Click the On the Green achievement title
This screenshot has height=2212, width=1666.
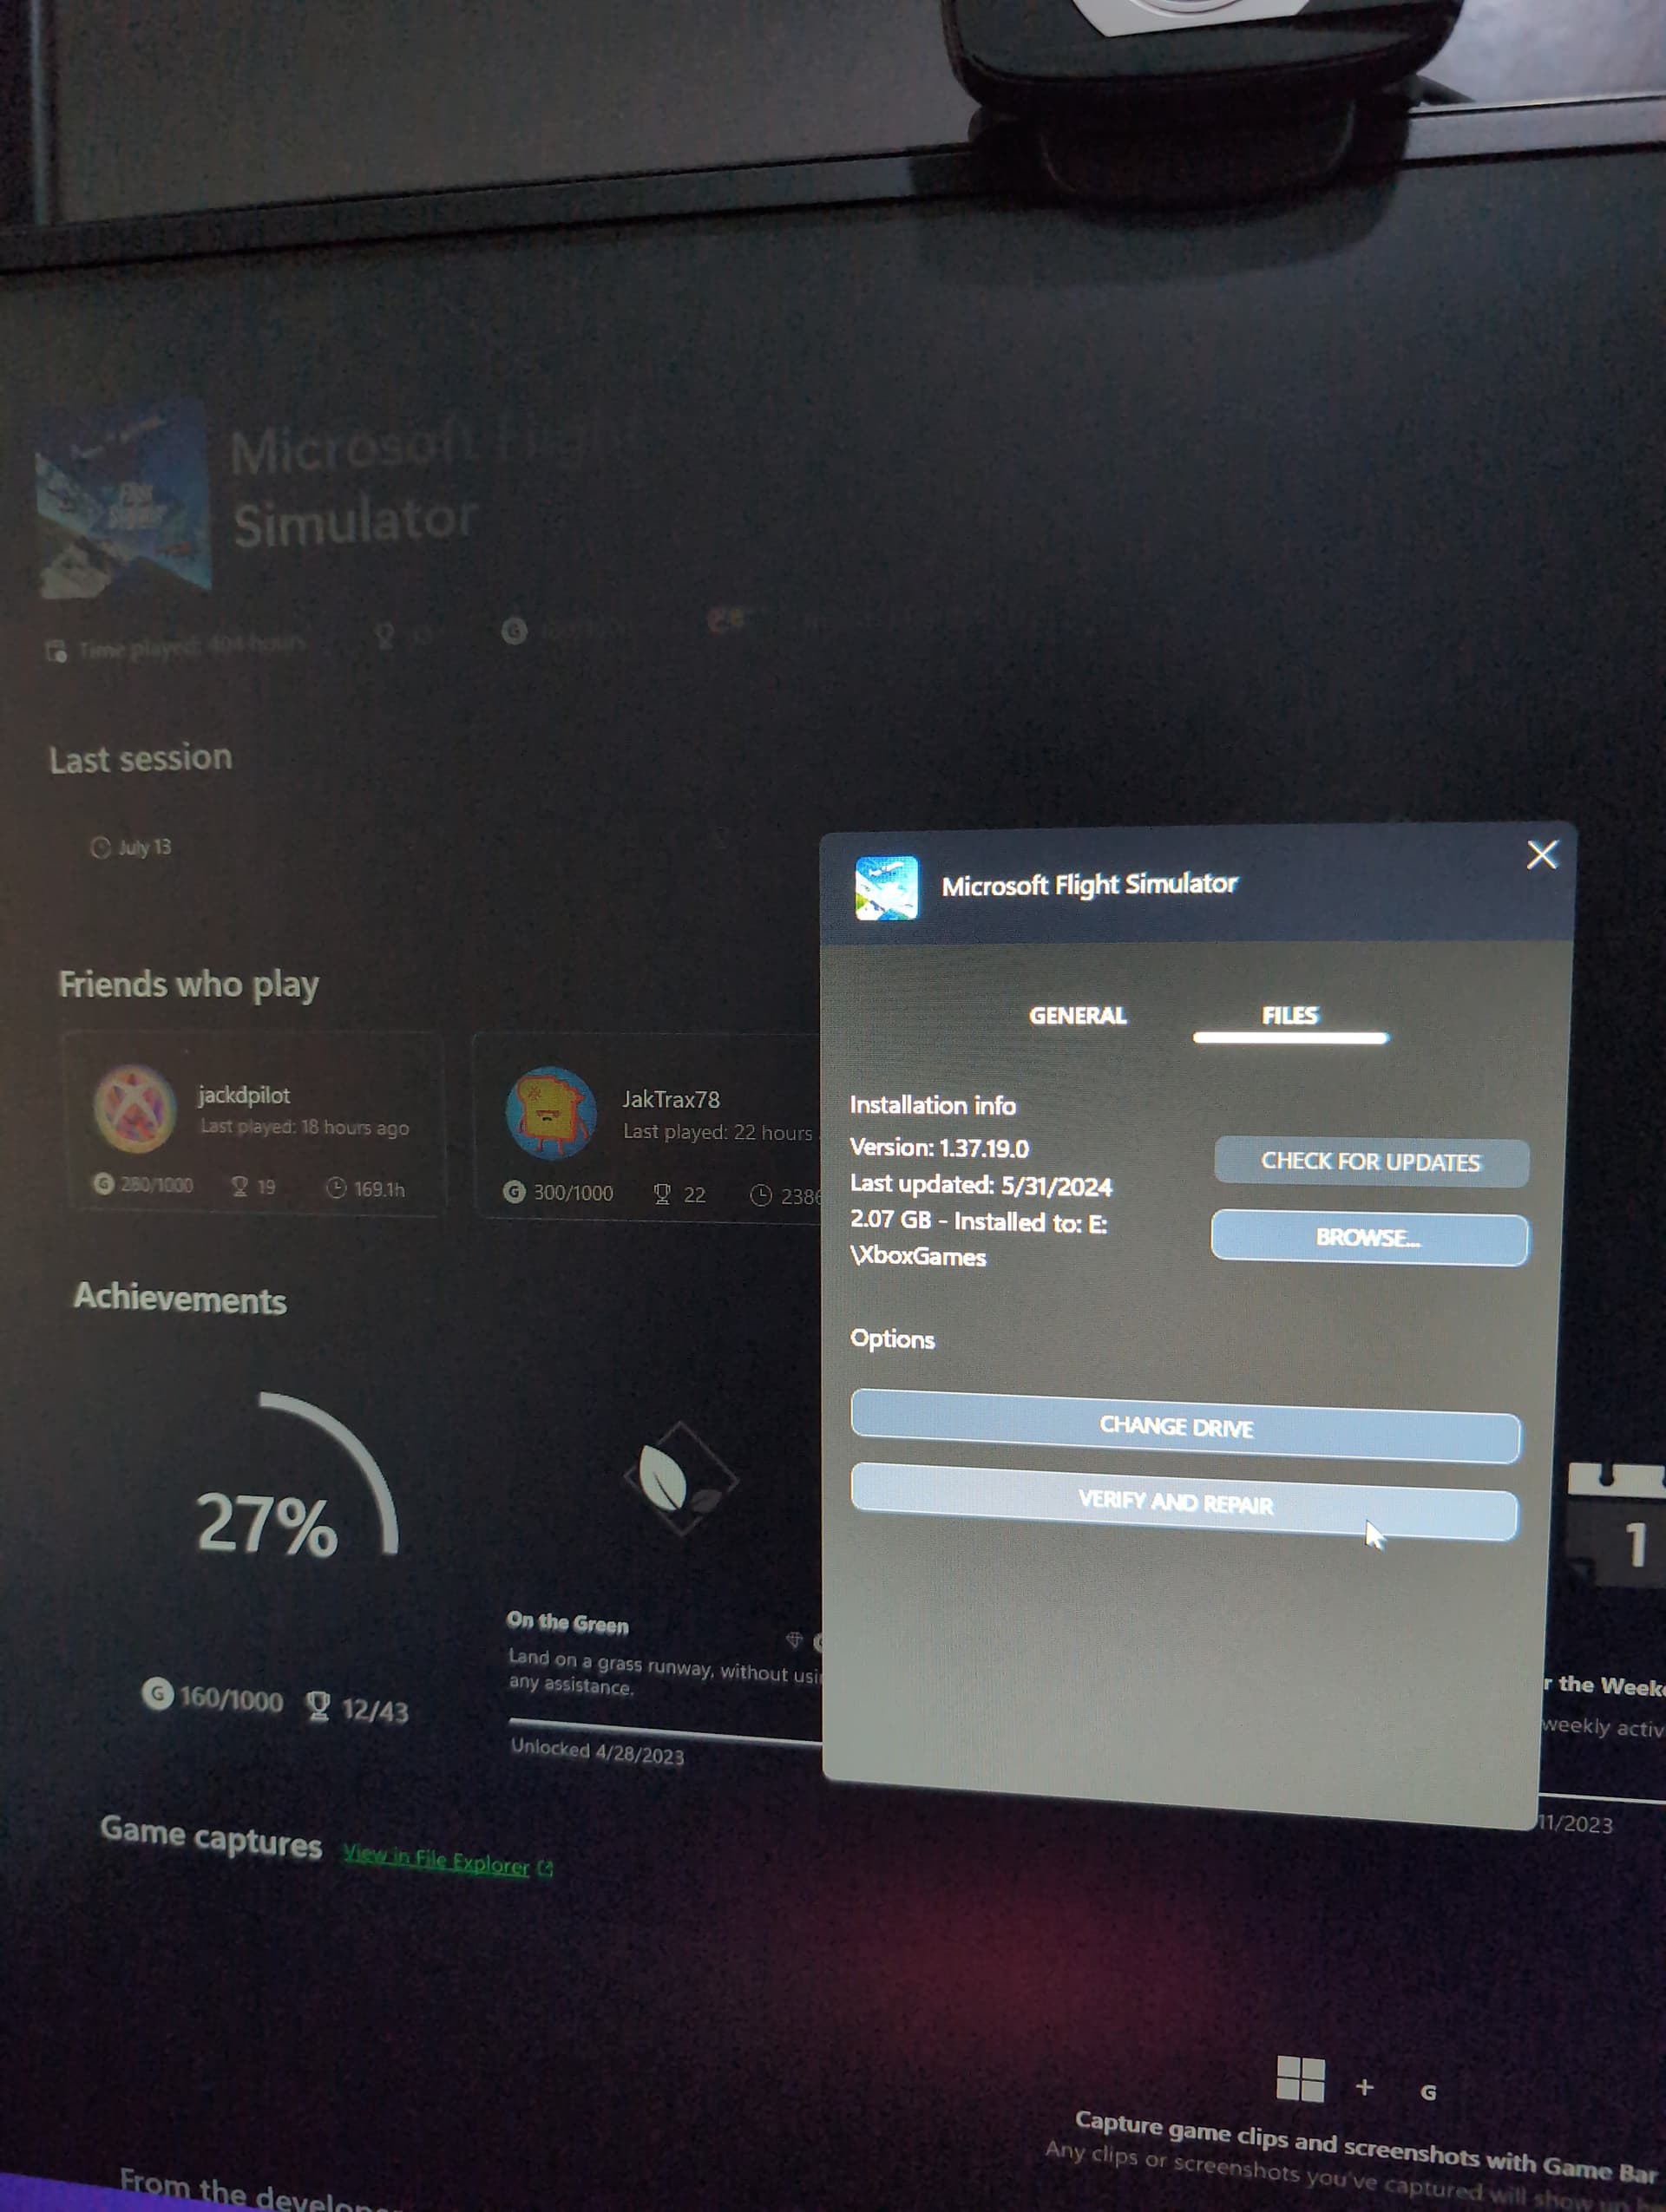coord(567,1622)
